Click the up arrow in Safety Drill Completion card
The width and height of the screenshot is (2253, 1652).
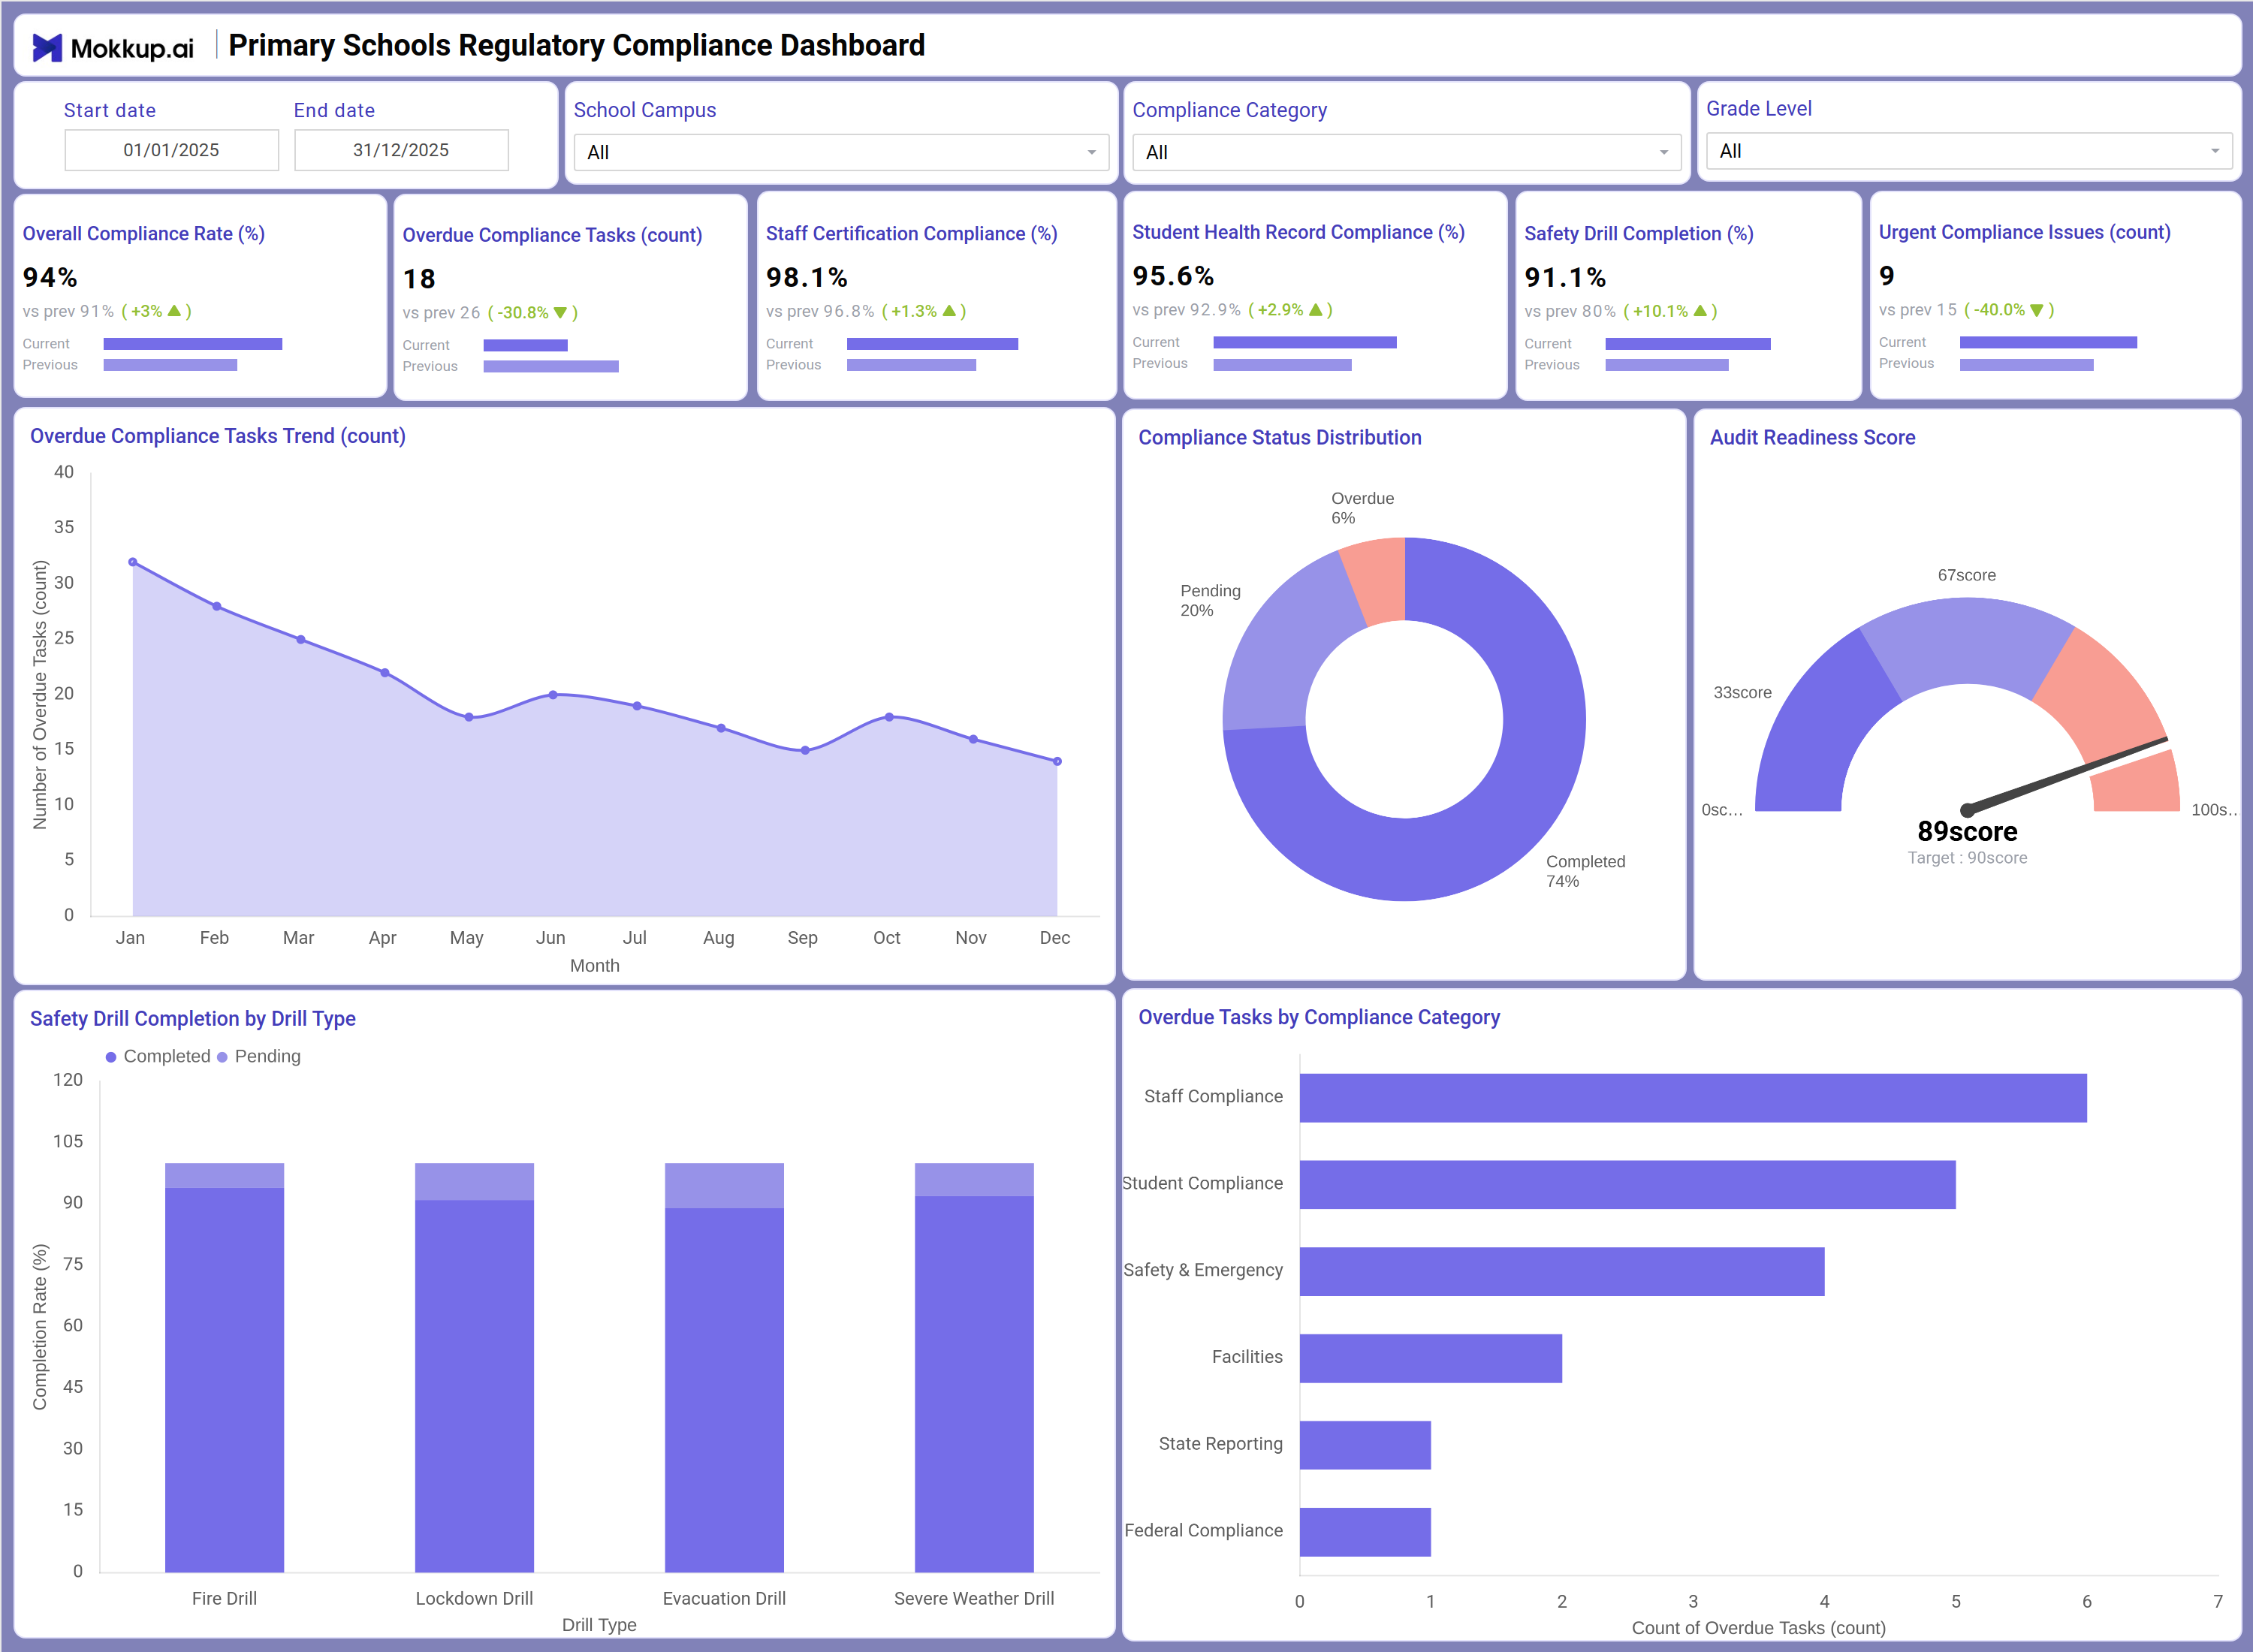pyautogui.click(x=1700, y=311)
